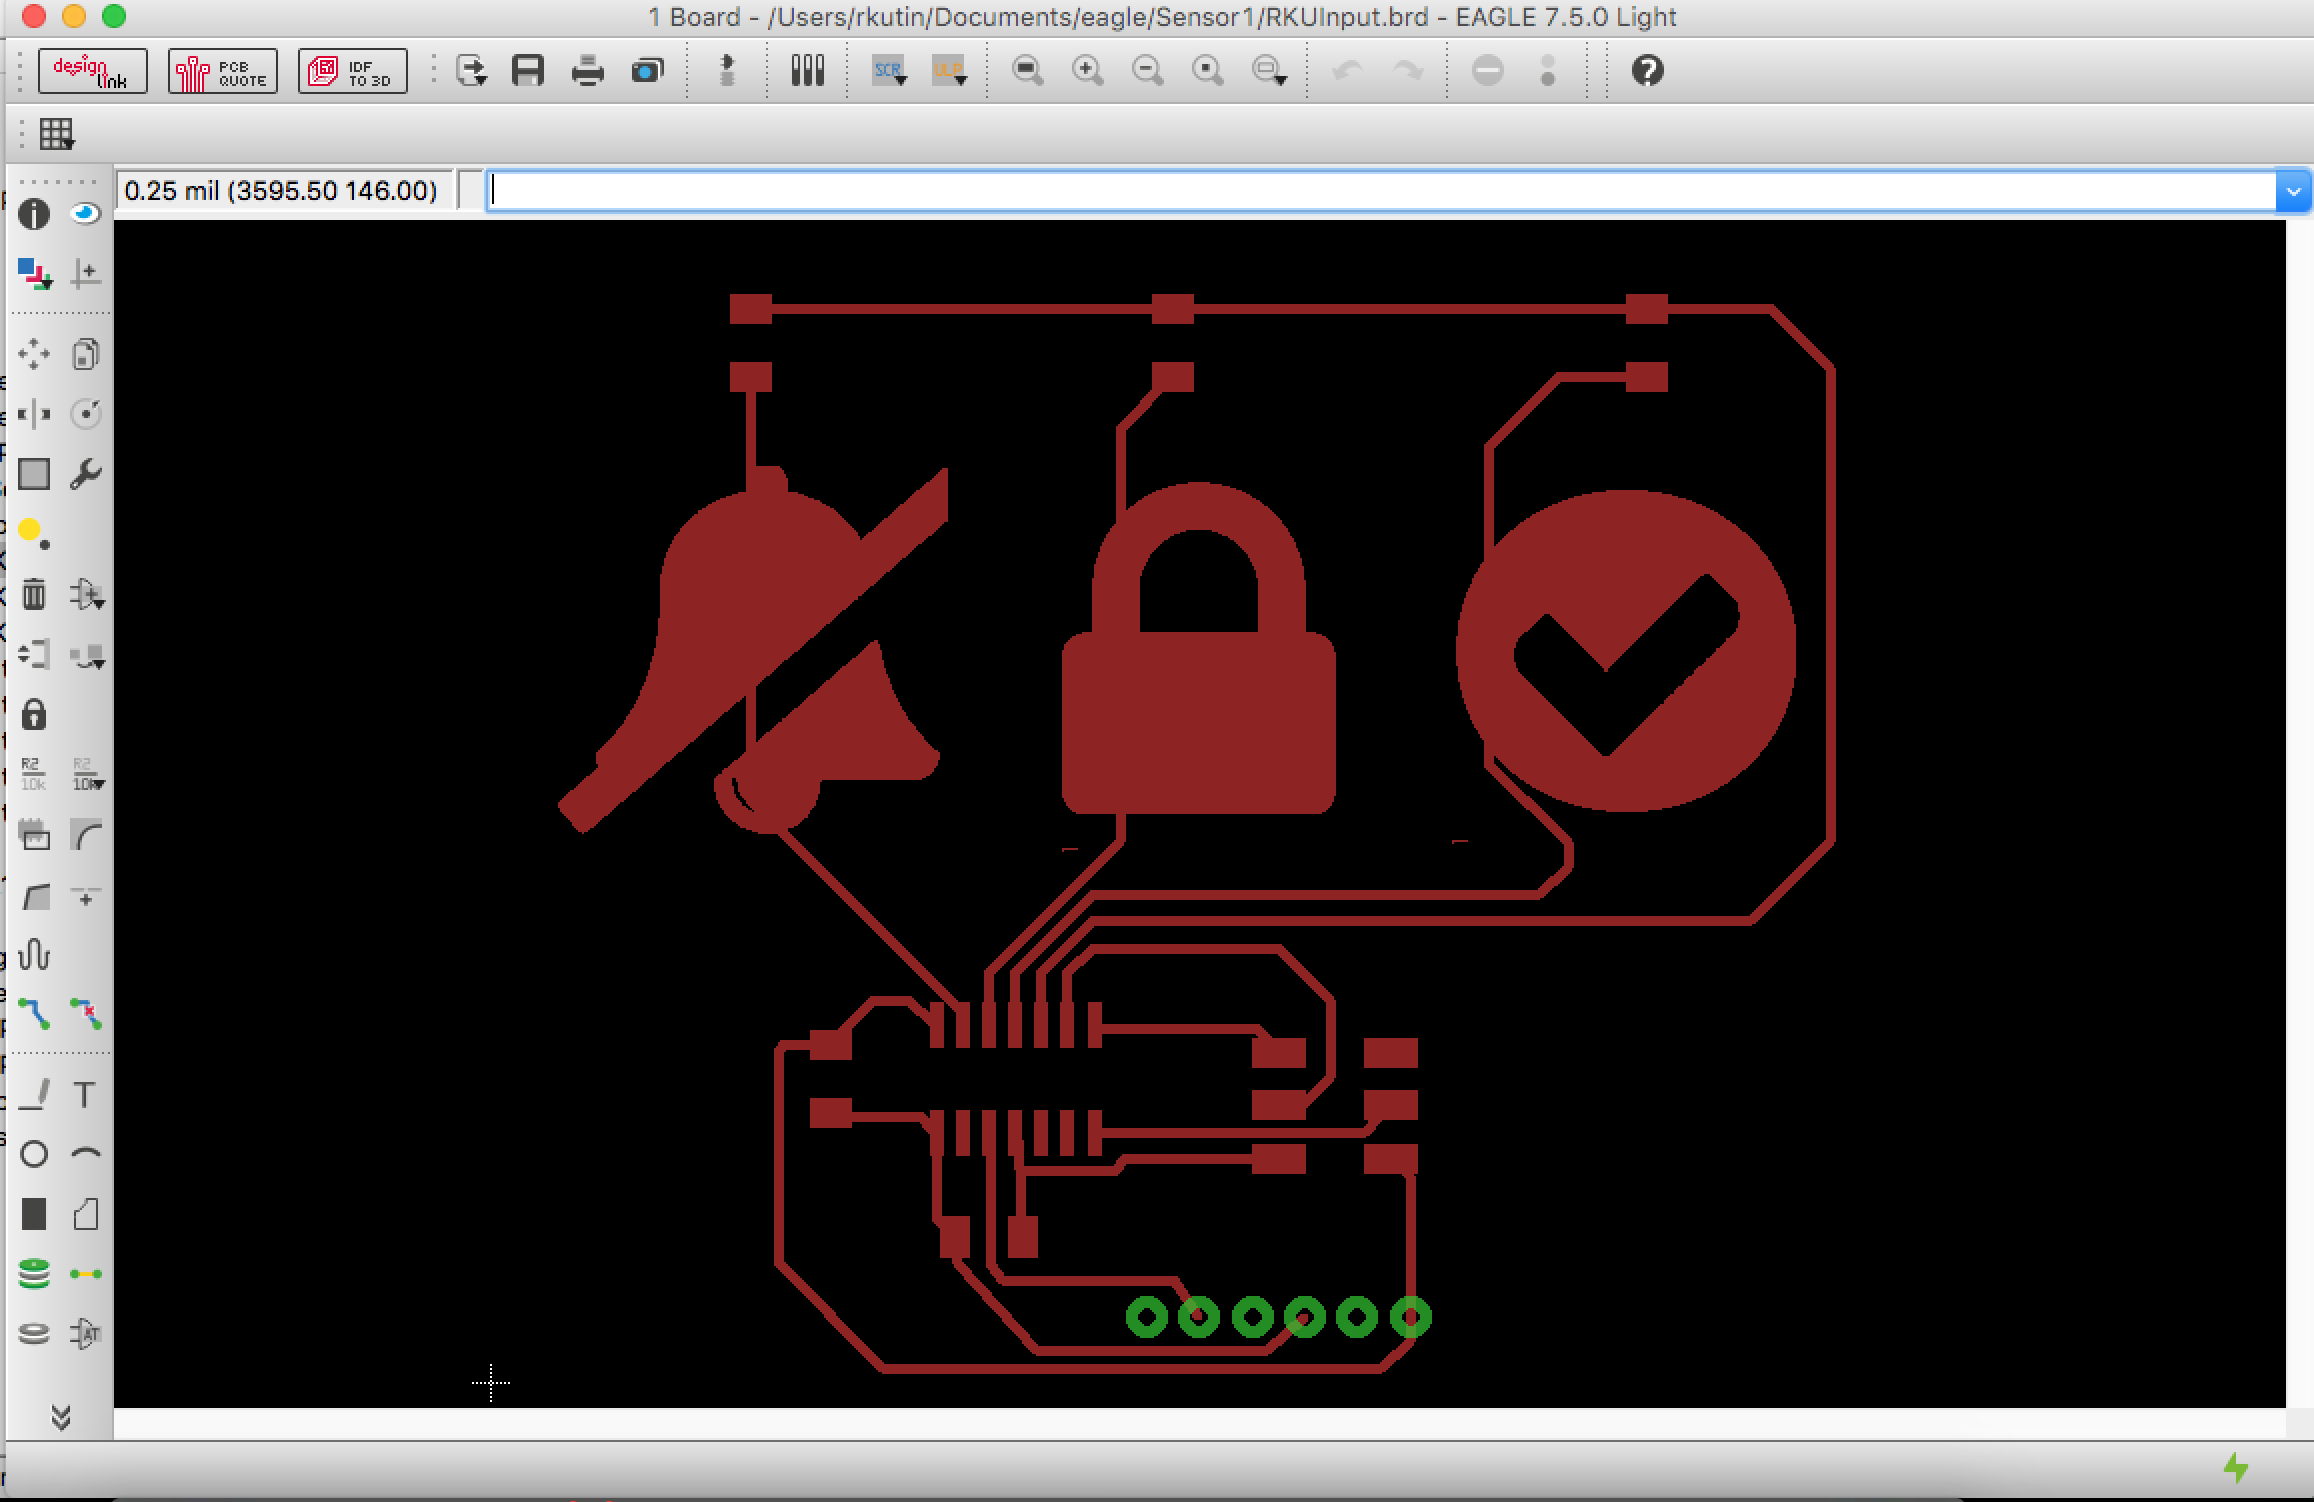Image resolution: width=2314 pixels, height=1502 pixels.
Task: Click the leftmost green via pad
Action: pyautogui.click(x=1146, y=1316)
